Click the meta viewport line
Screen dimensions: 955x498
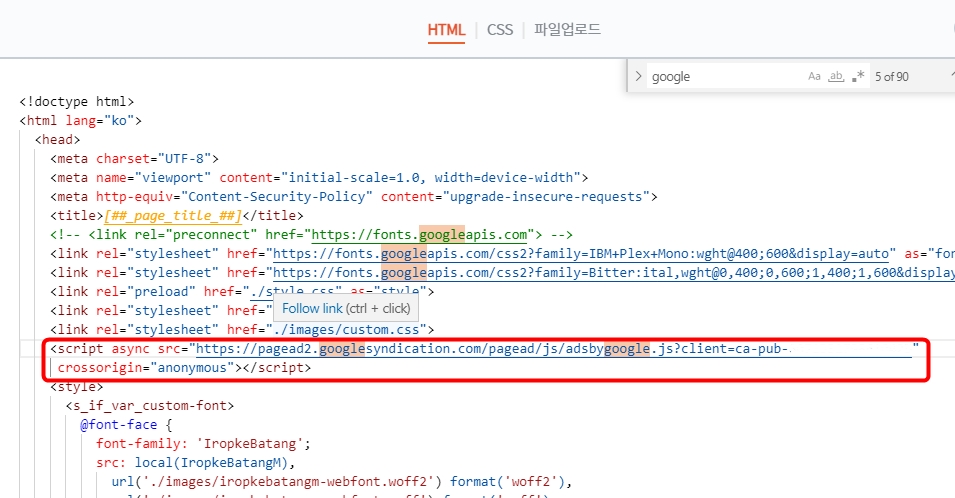[319, 178]
